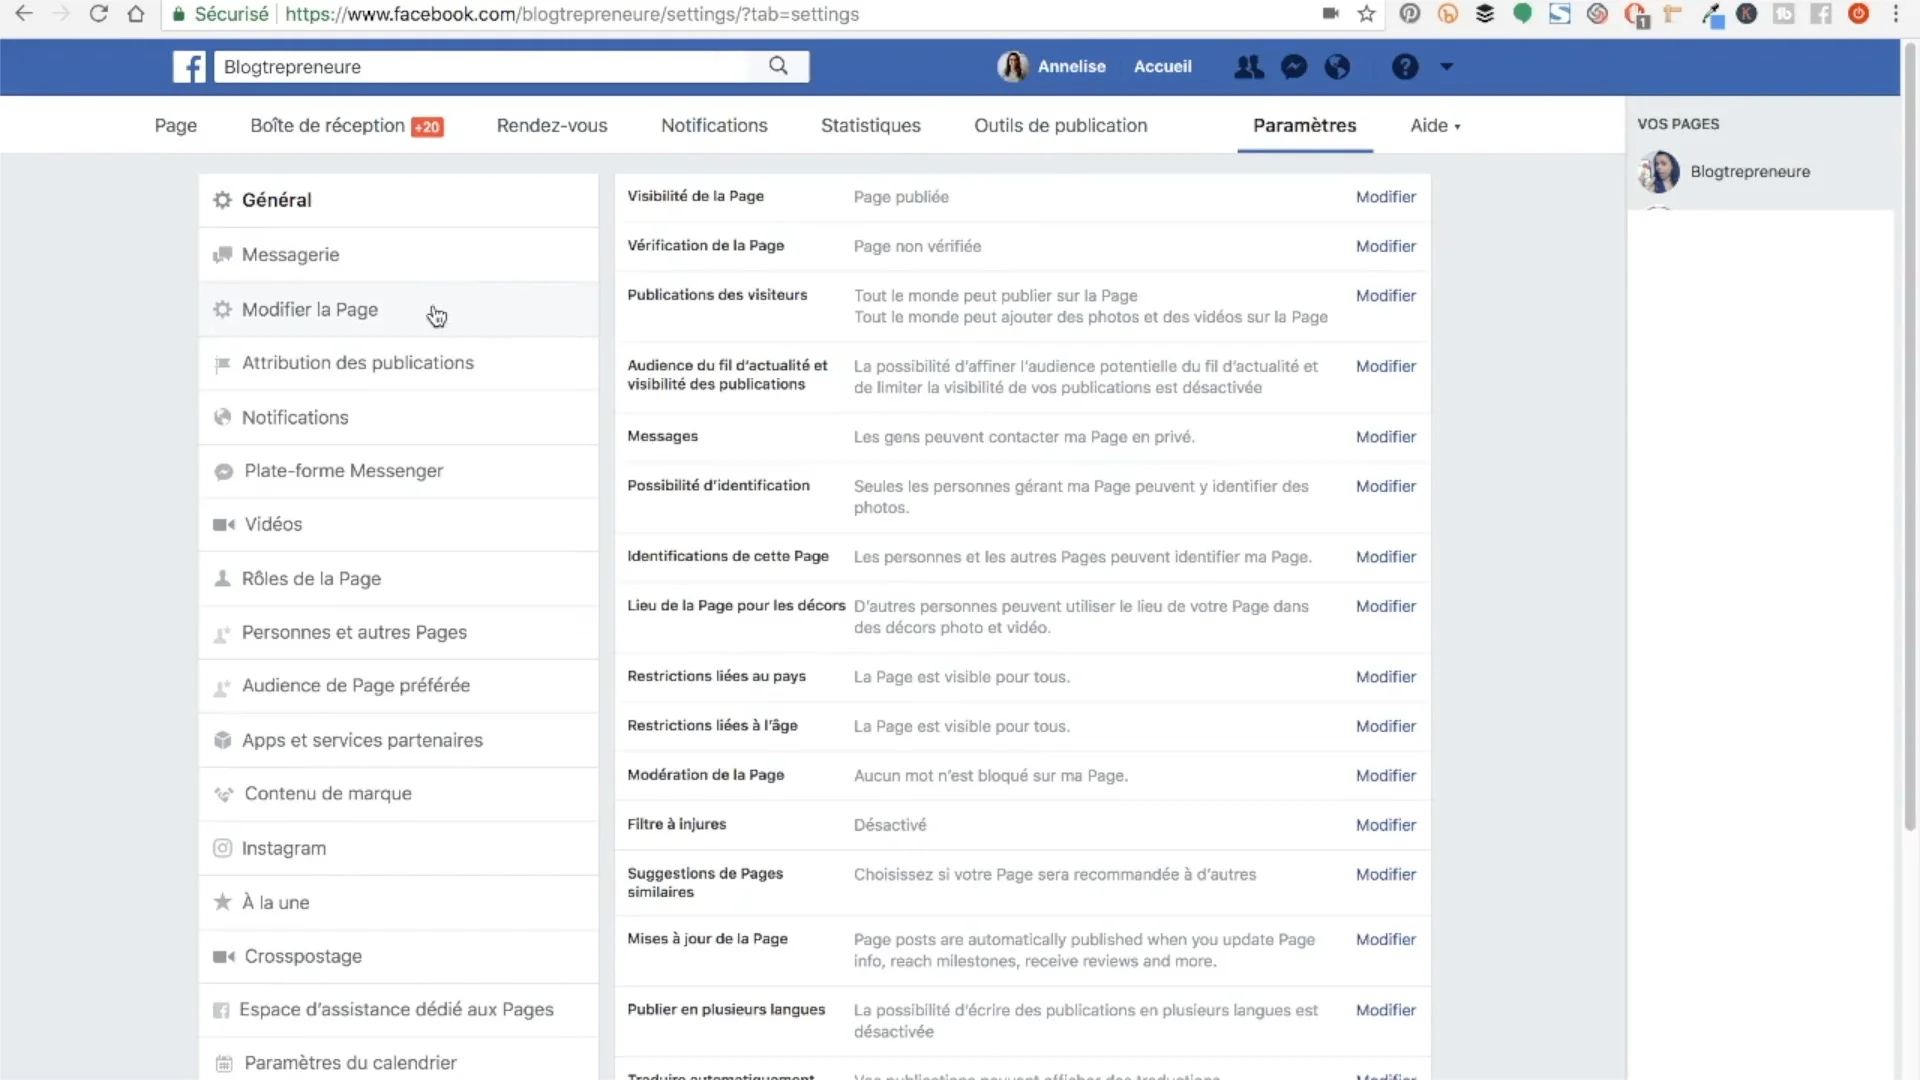Click the Facebook logo icon

pos(189,67)
